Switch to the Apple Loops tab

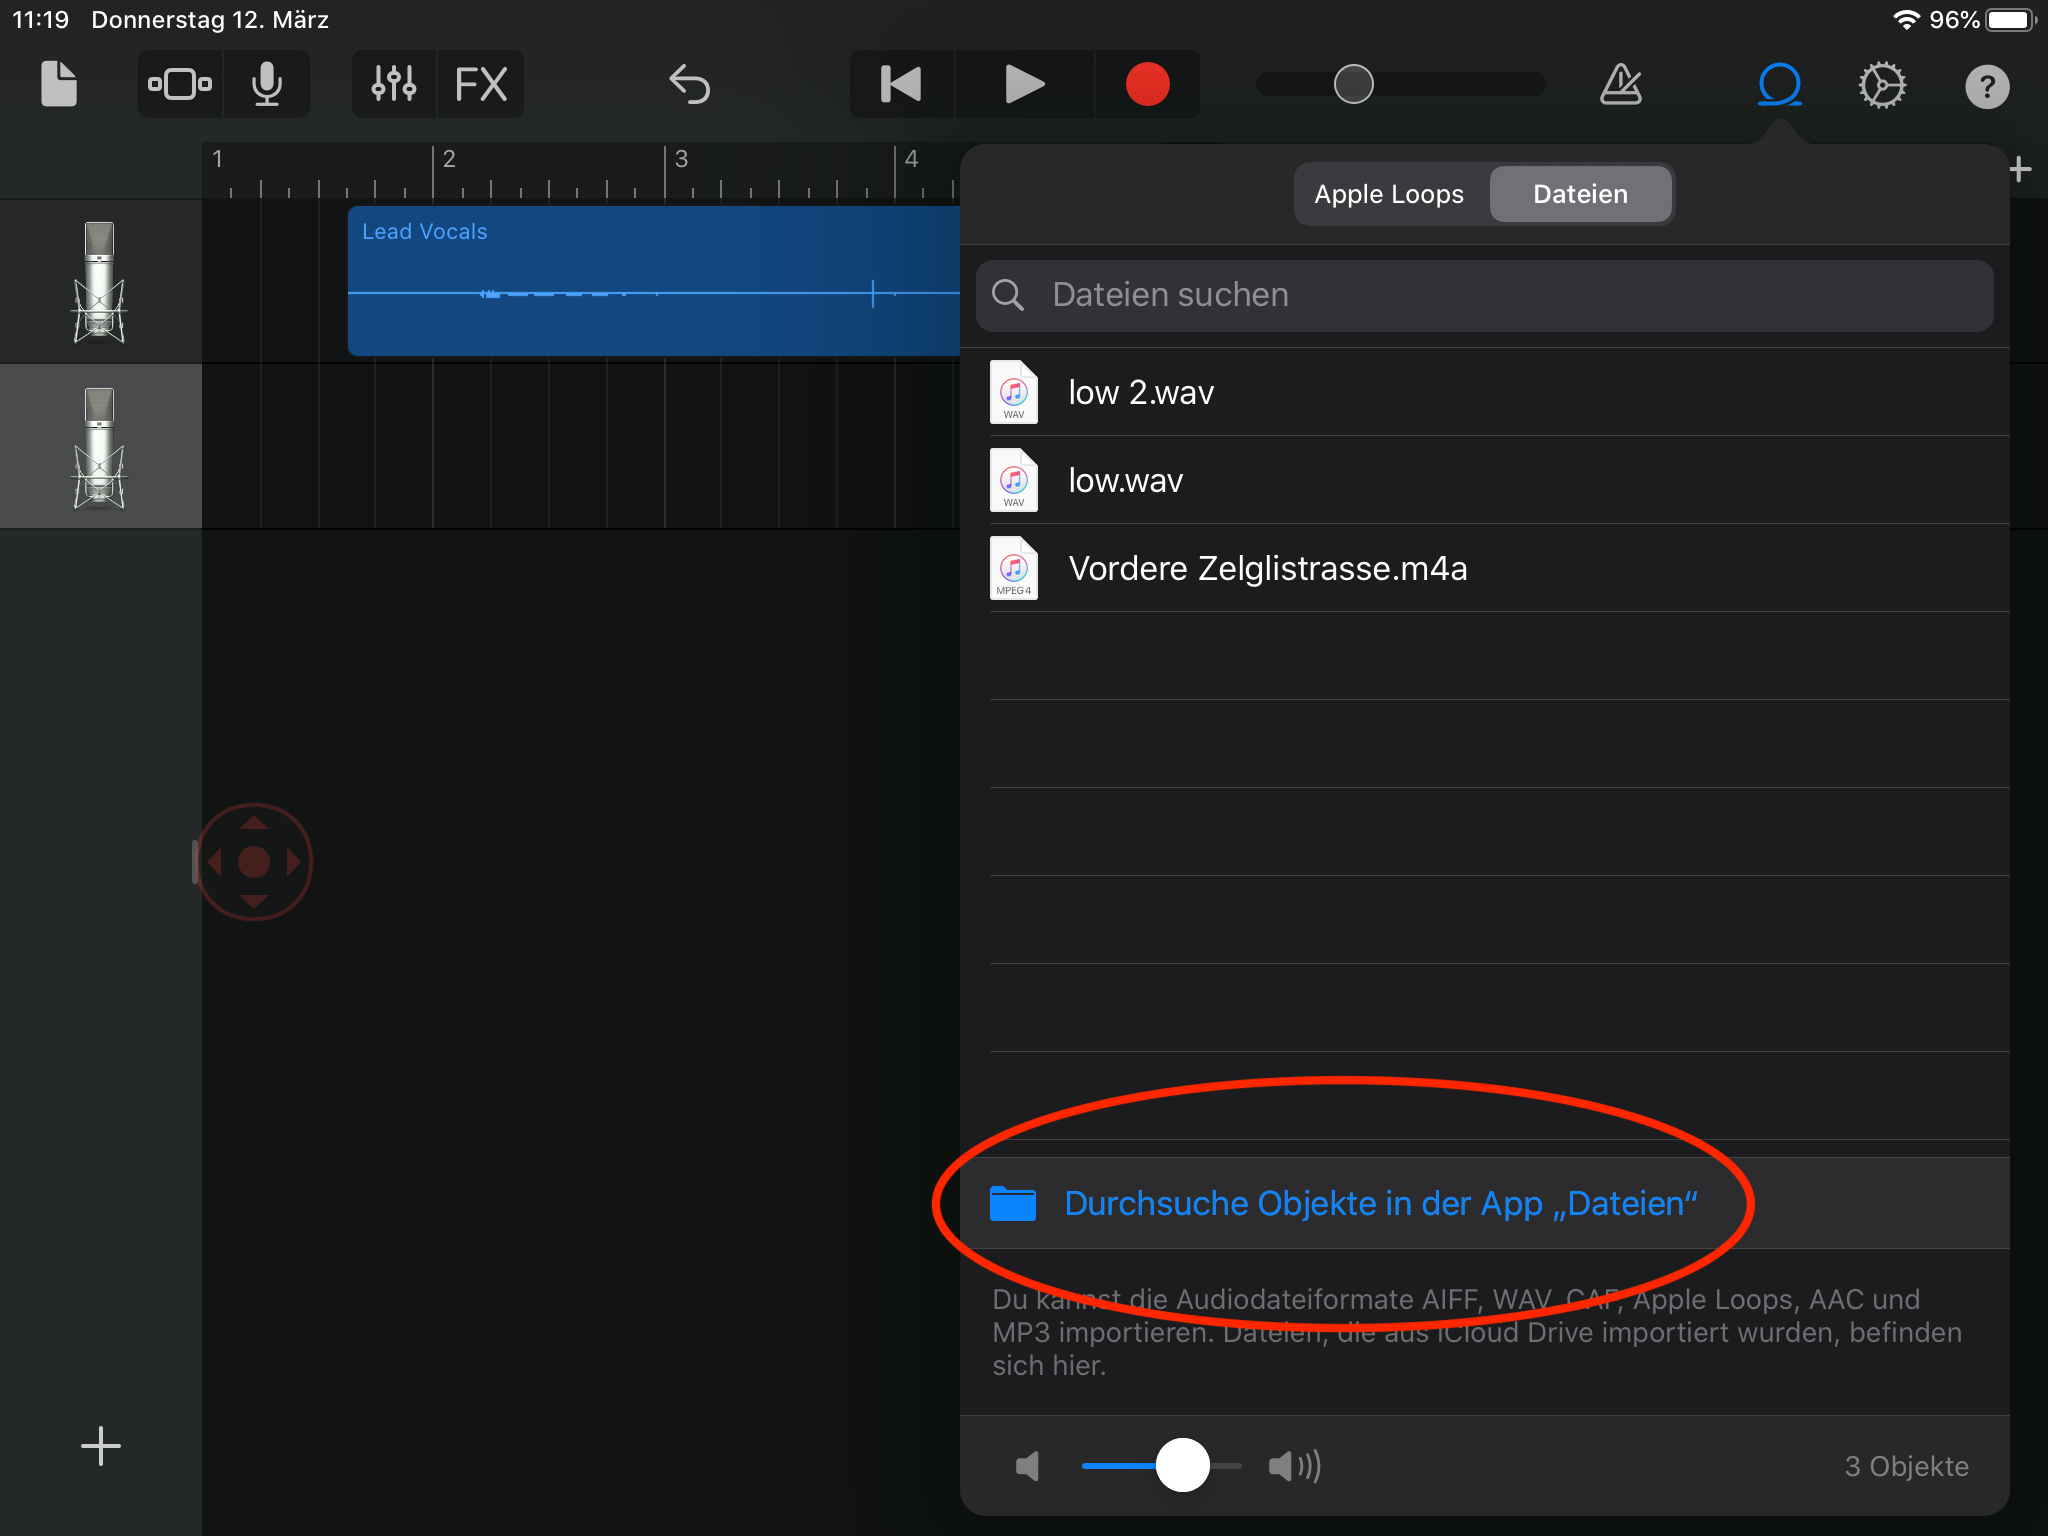pyautogui.click(x=1388, y=194)
